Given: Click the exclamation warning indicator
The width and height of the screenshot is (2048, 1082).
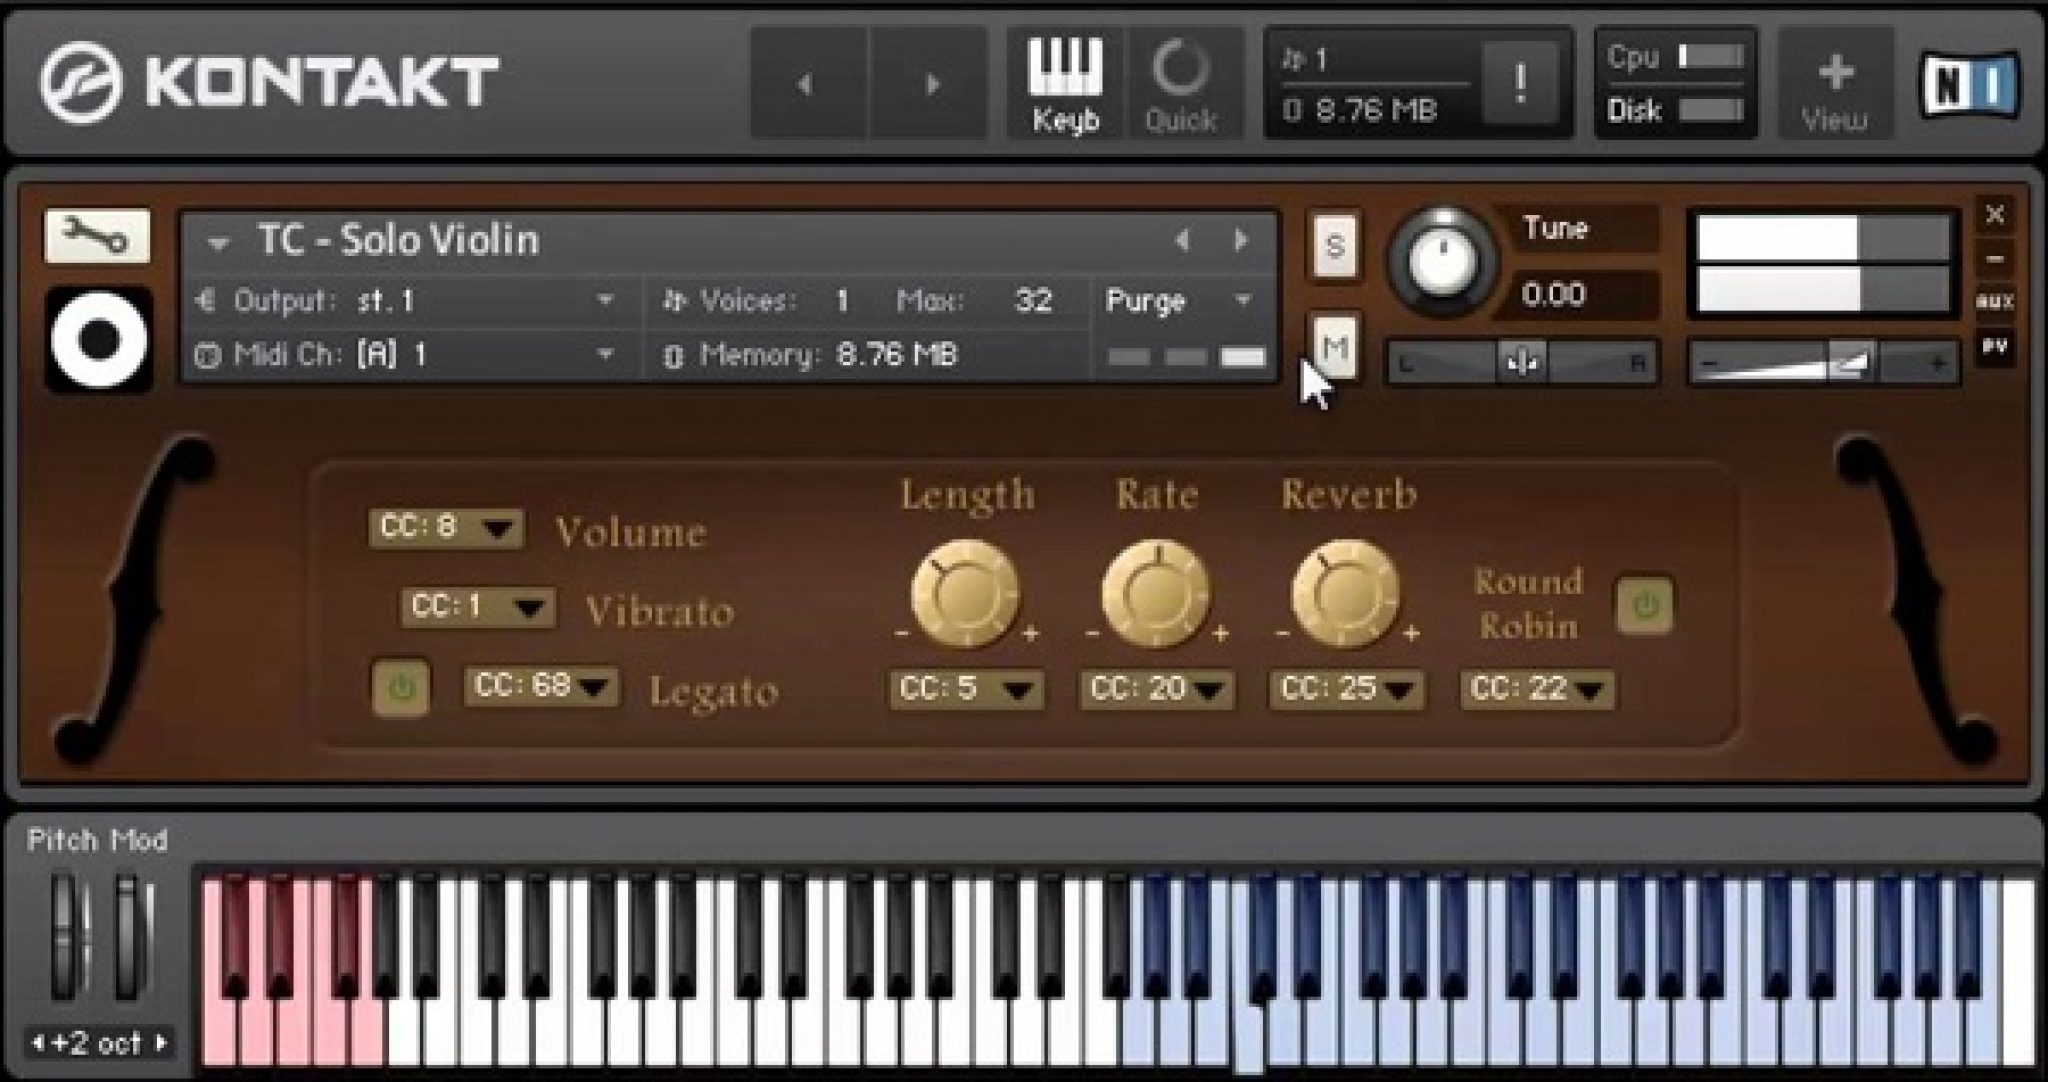Looking at the screenshot, I should click(x=1521, y=82).
